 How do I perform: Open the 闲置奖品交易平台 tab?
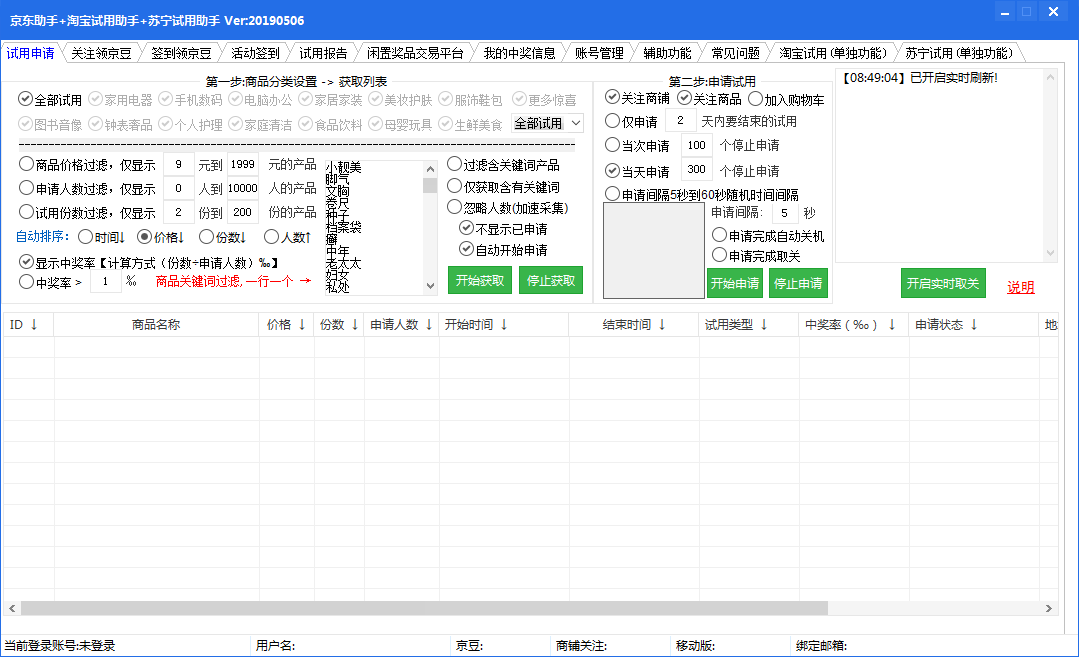pyautogui.click(x=415, y=53)
